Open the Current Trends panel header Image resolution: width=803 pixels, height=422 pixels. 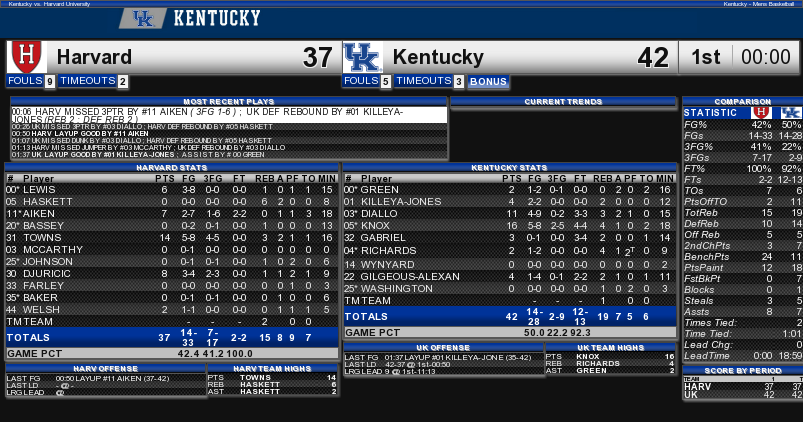563,101
